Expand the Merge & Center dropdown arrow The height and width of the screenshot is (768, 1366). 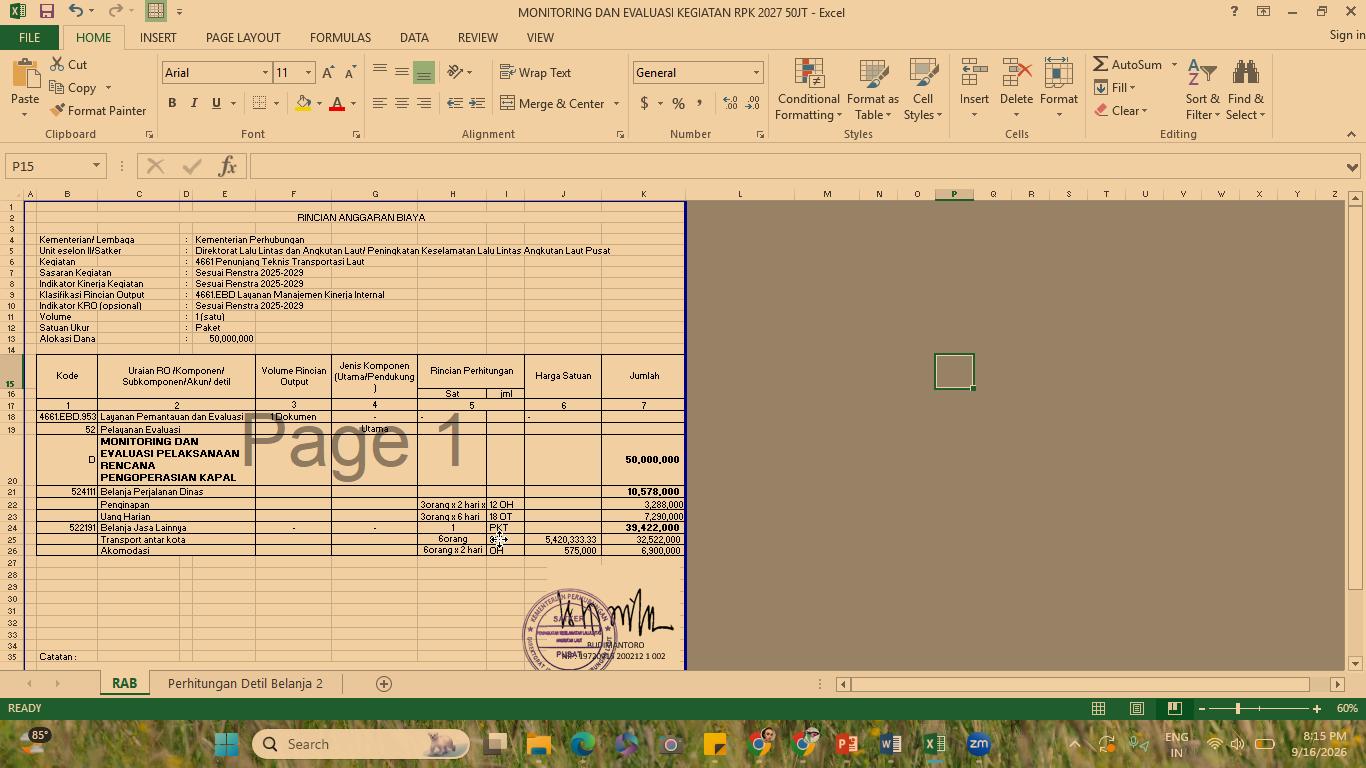(616, 104)
